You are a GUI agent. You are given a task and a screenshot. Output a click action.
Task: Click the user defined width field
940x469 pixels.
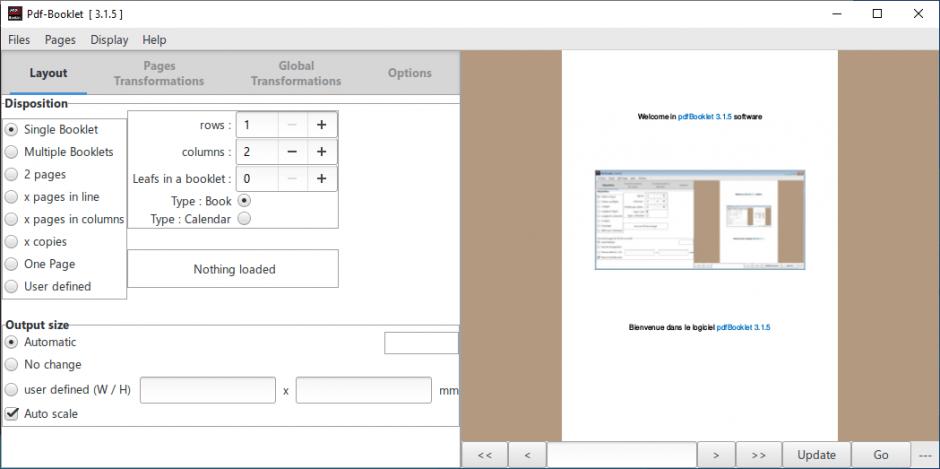(208, 390)
